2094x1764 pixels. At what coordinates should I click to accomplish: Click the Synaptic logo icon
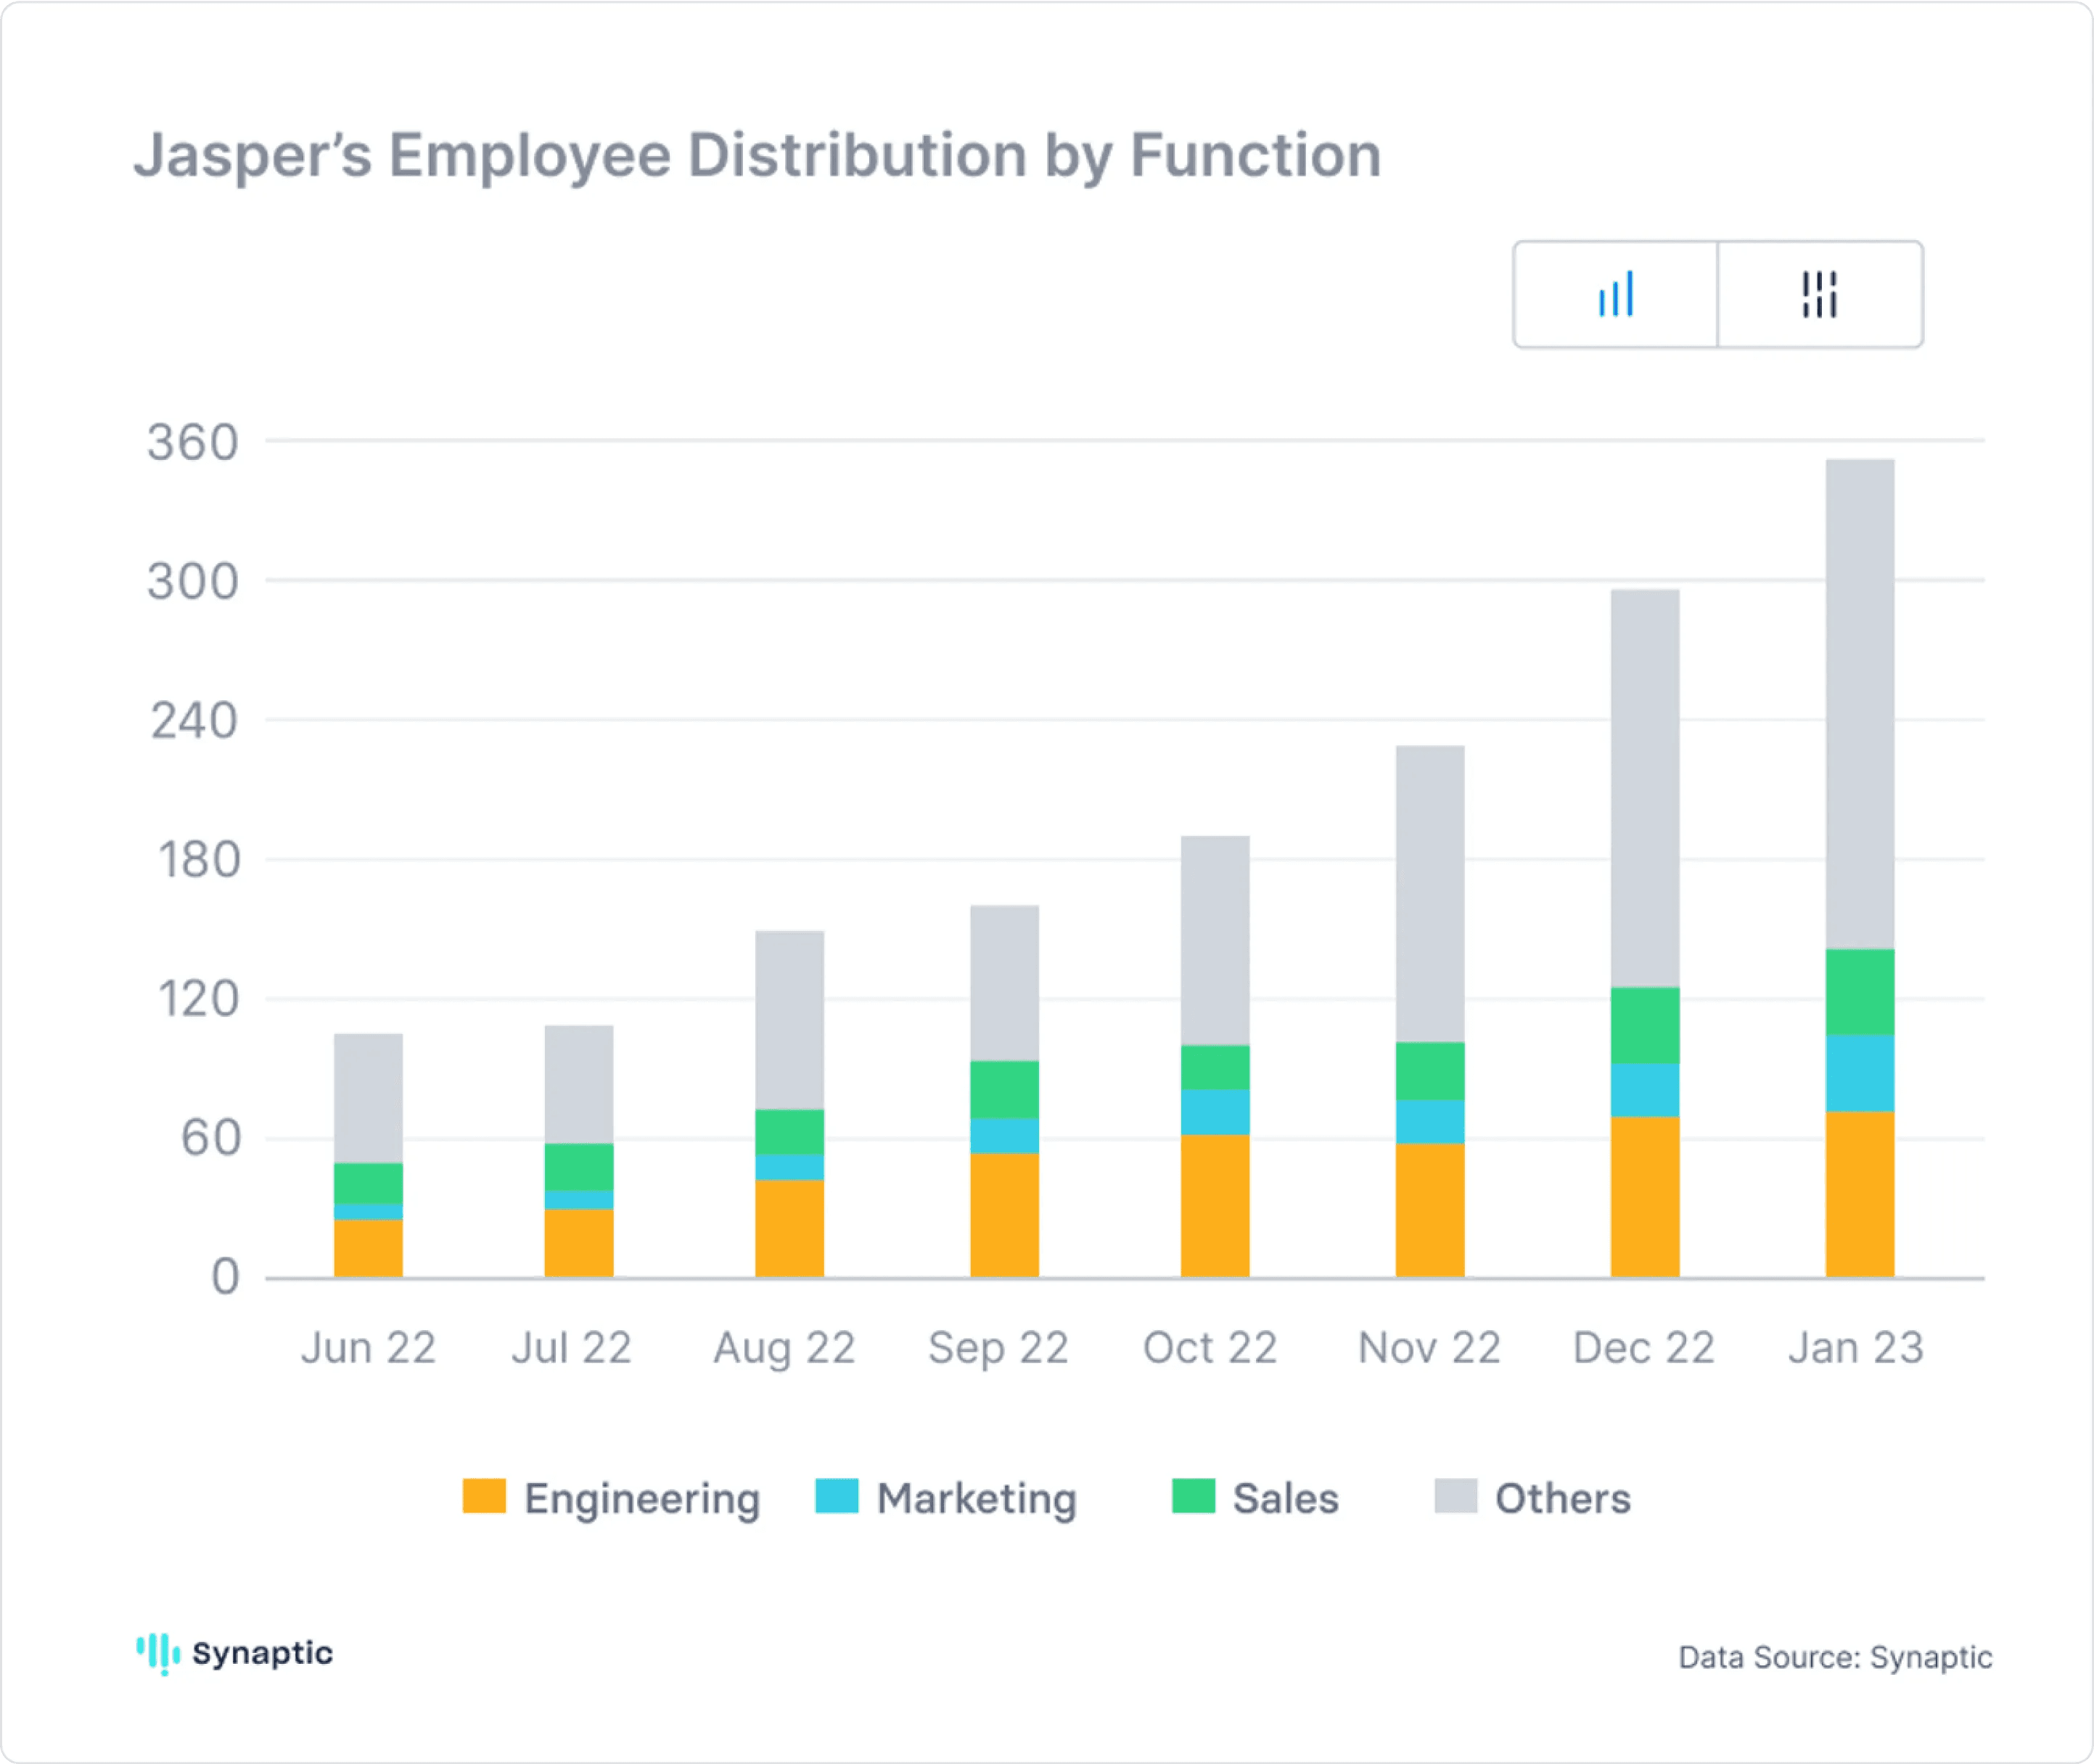158,1653
